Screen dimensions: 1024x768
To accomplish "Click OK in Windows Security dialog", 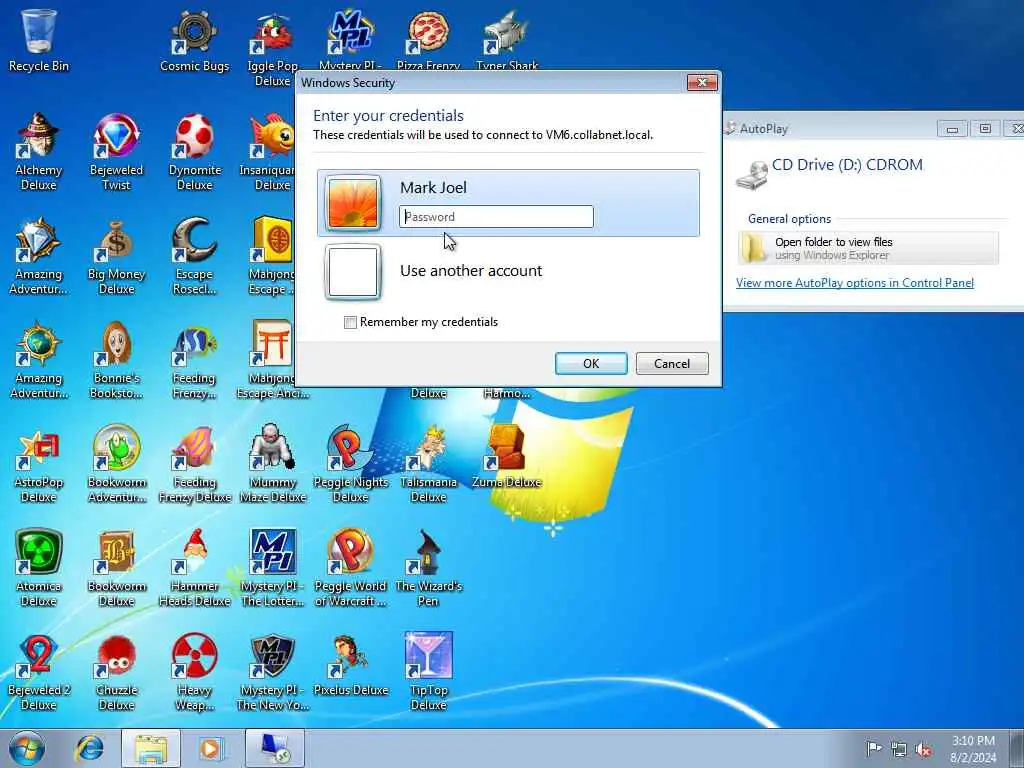I will (591, 364).
